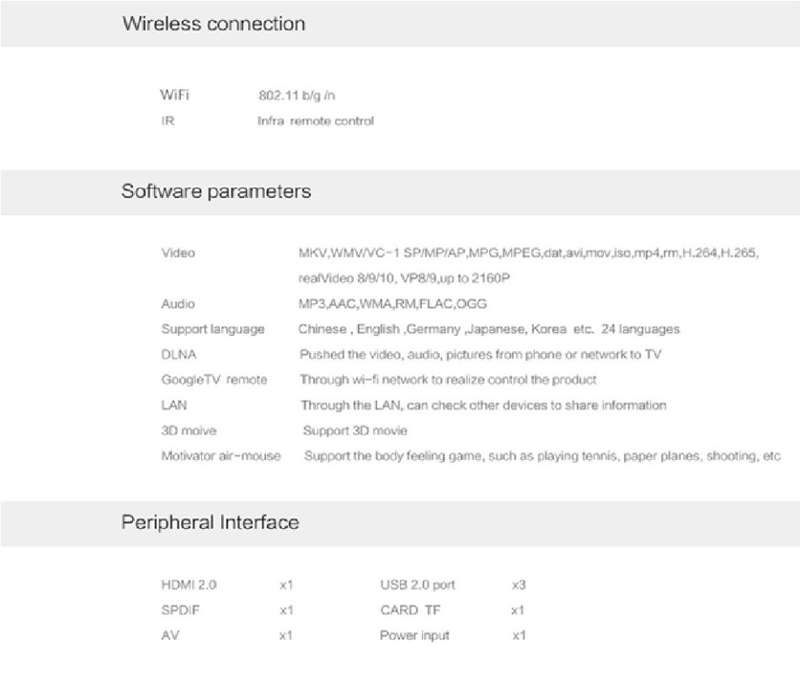Click the realVideo 8/9/10 up to 2160P line
This screenshot has width=800, height=683.
coord(404,279)
